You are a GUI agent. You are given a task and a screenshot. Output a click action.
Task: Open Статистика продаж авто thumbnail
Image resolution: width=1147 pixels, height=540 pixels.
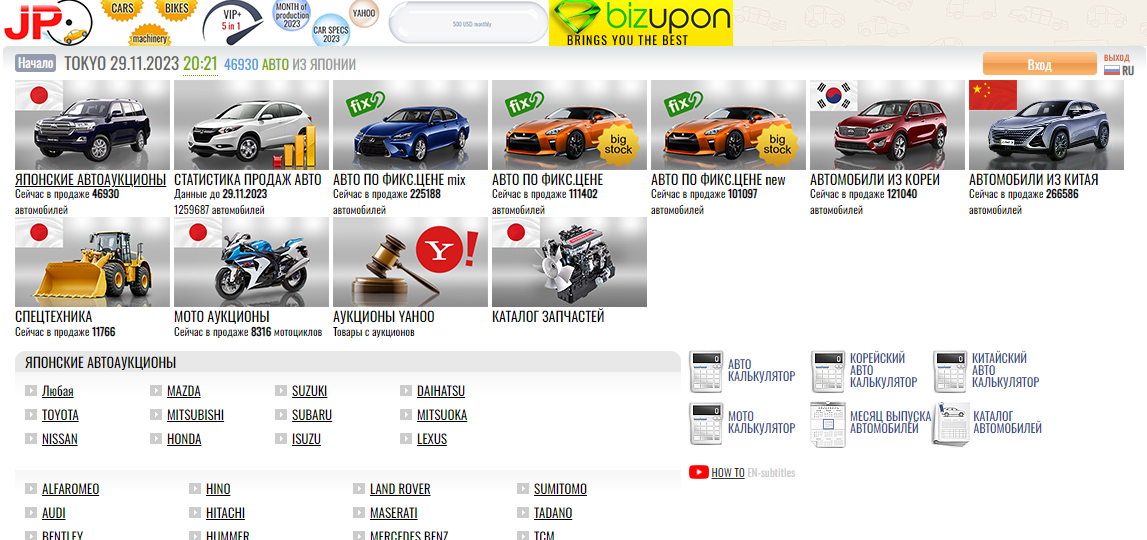point(251,125)
